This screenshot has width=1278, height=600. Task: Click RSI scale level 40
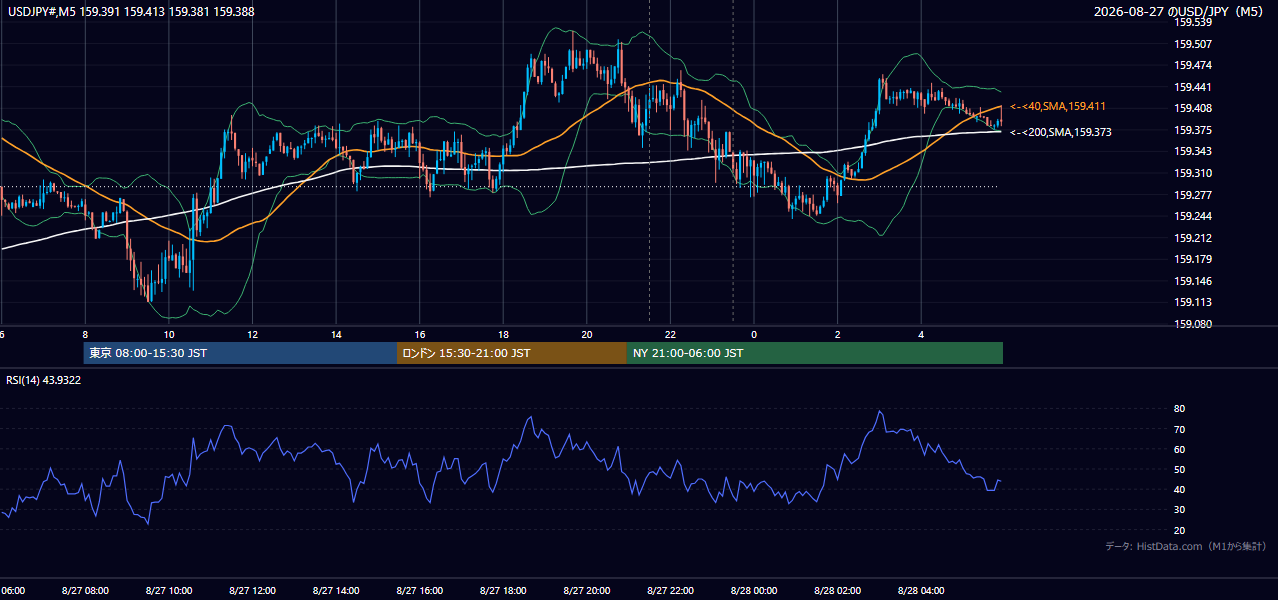tap(1179, 489)
